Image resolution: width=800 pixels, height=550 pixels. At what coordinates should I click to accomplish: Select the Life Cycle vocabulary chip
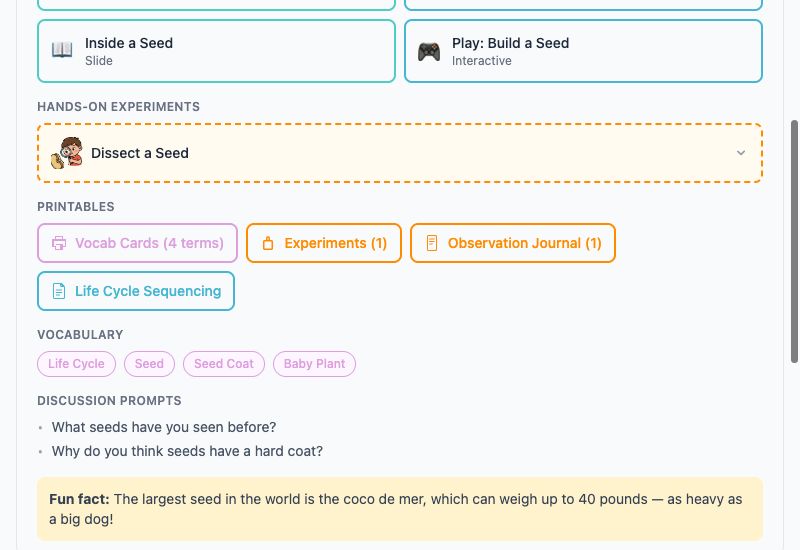[x=77, y=364]
